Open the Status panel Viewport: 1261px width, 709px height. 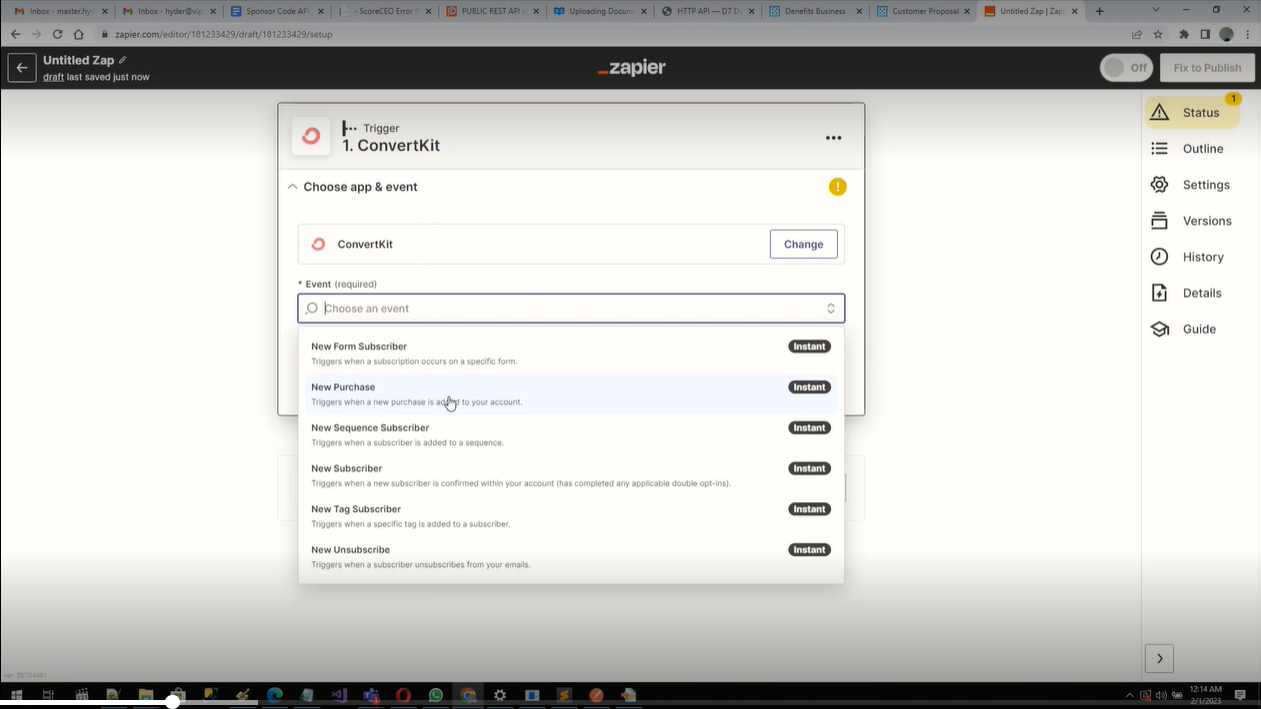coord(1192,113)
